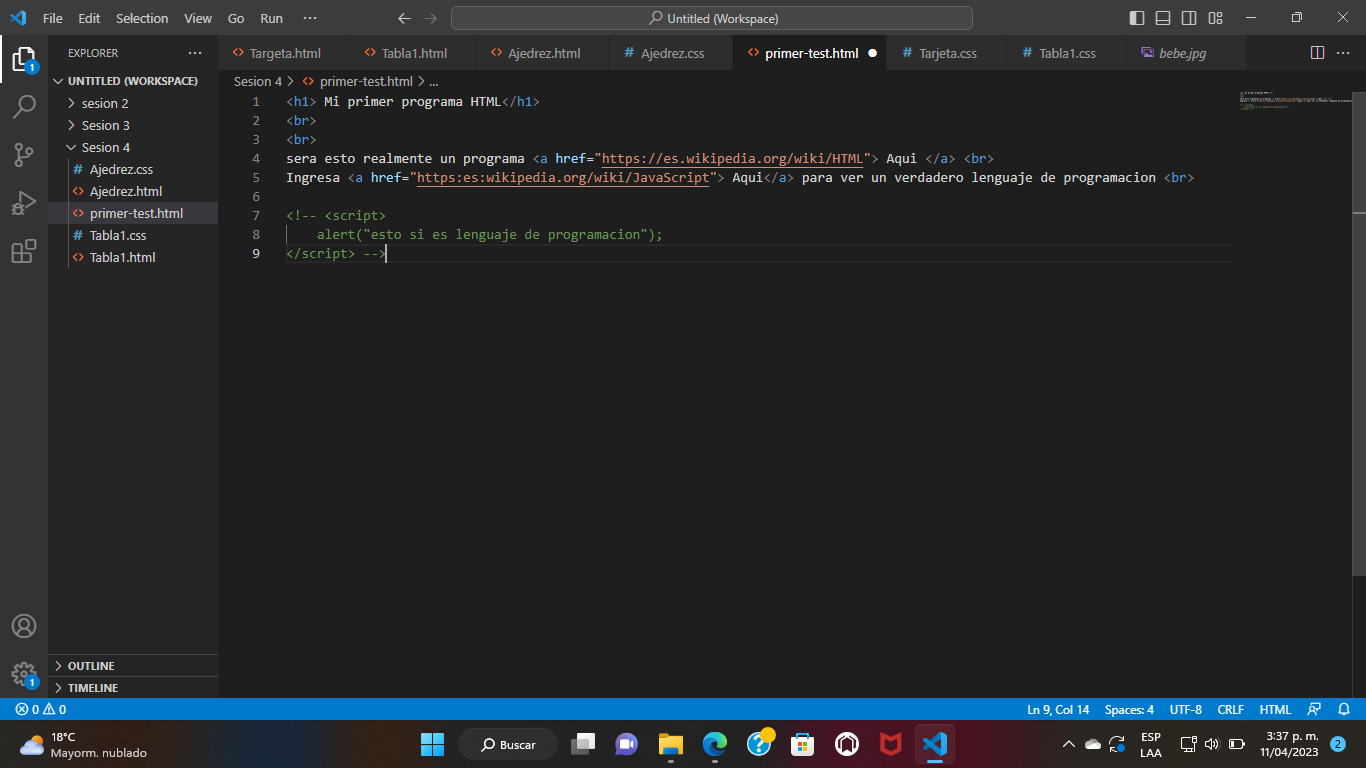The height and width of the screenshot is (768, 1366).
Task: Open Visual Studio Code in taskbar
Action: point(935,744)
